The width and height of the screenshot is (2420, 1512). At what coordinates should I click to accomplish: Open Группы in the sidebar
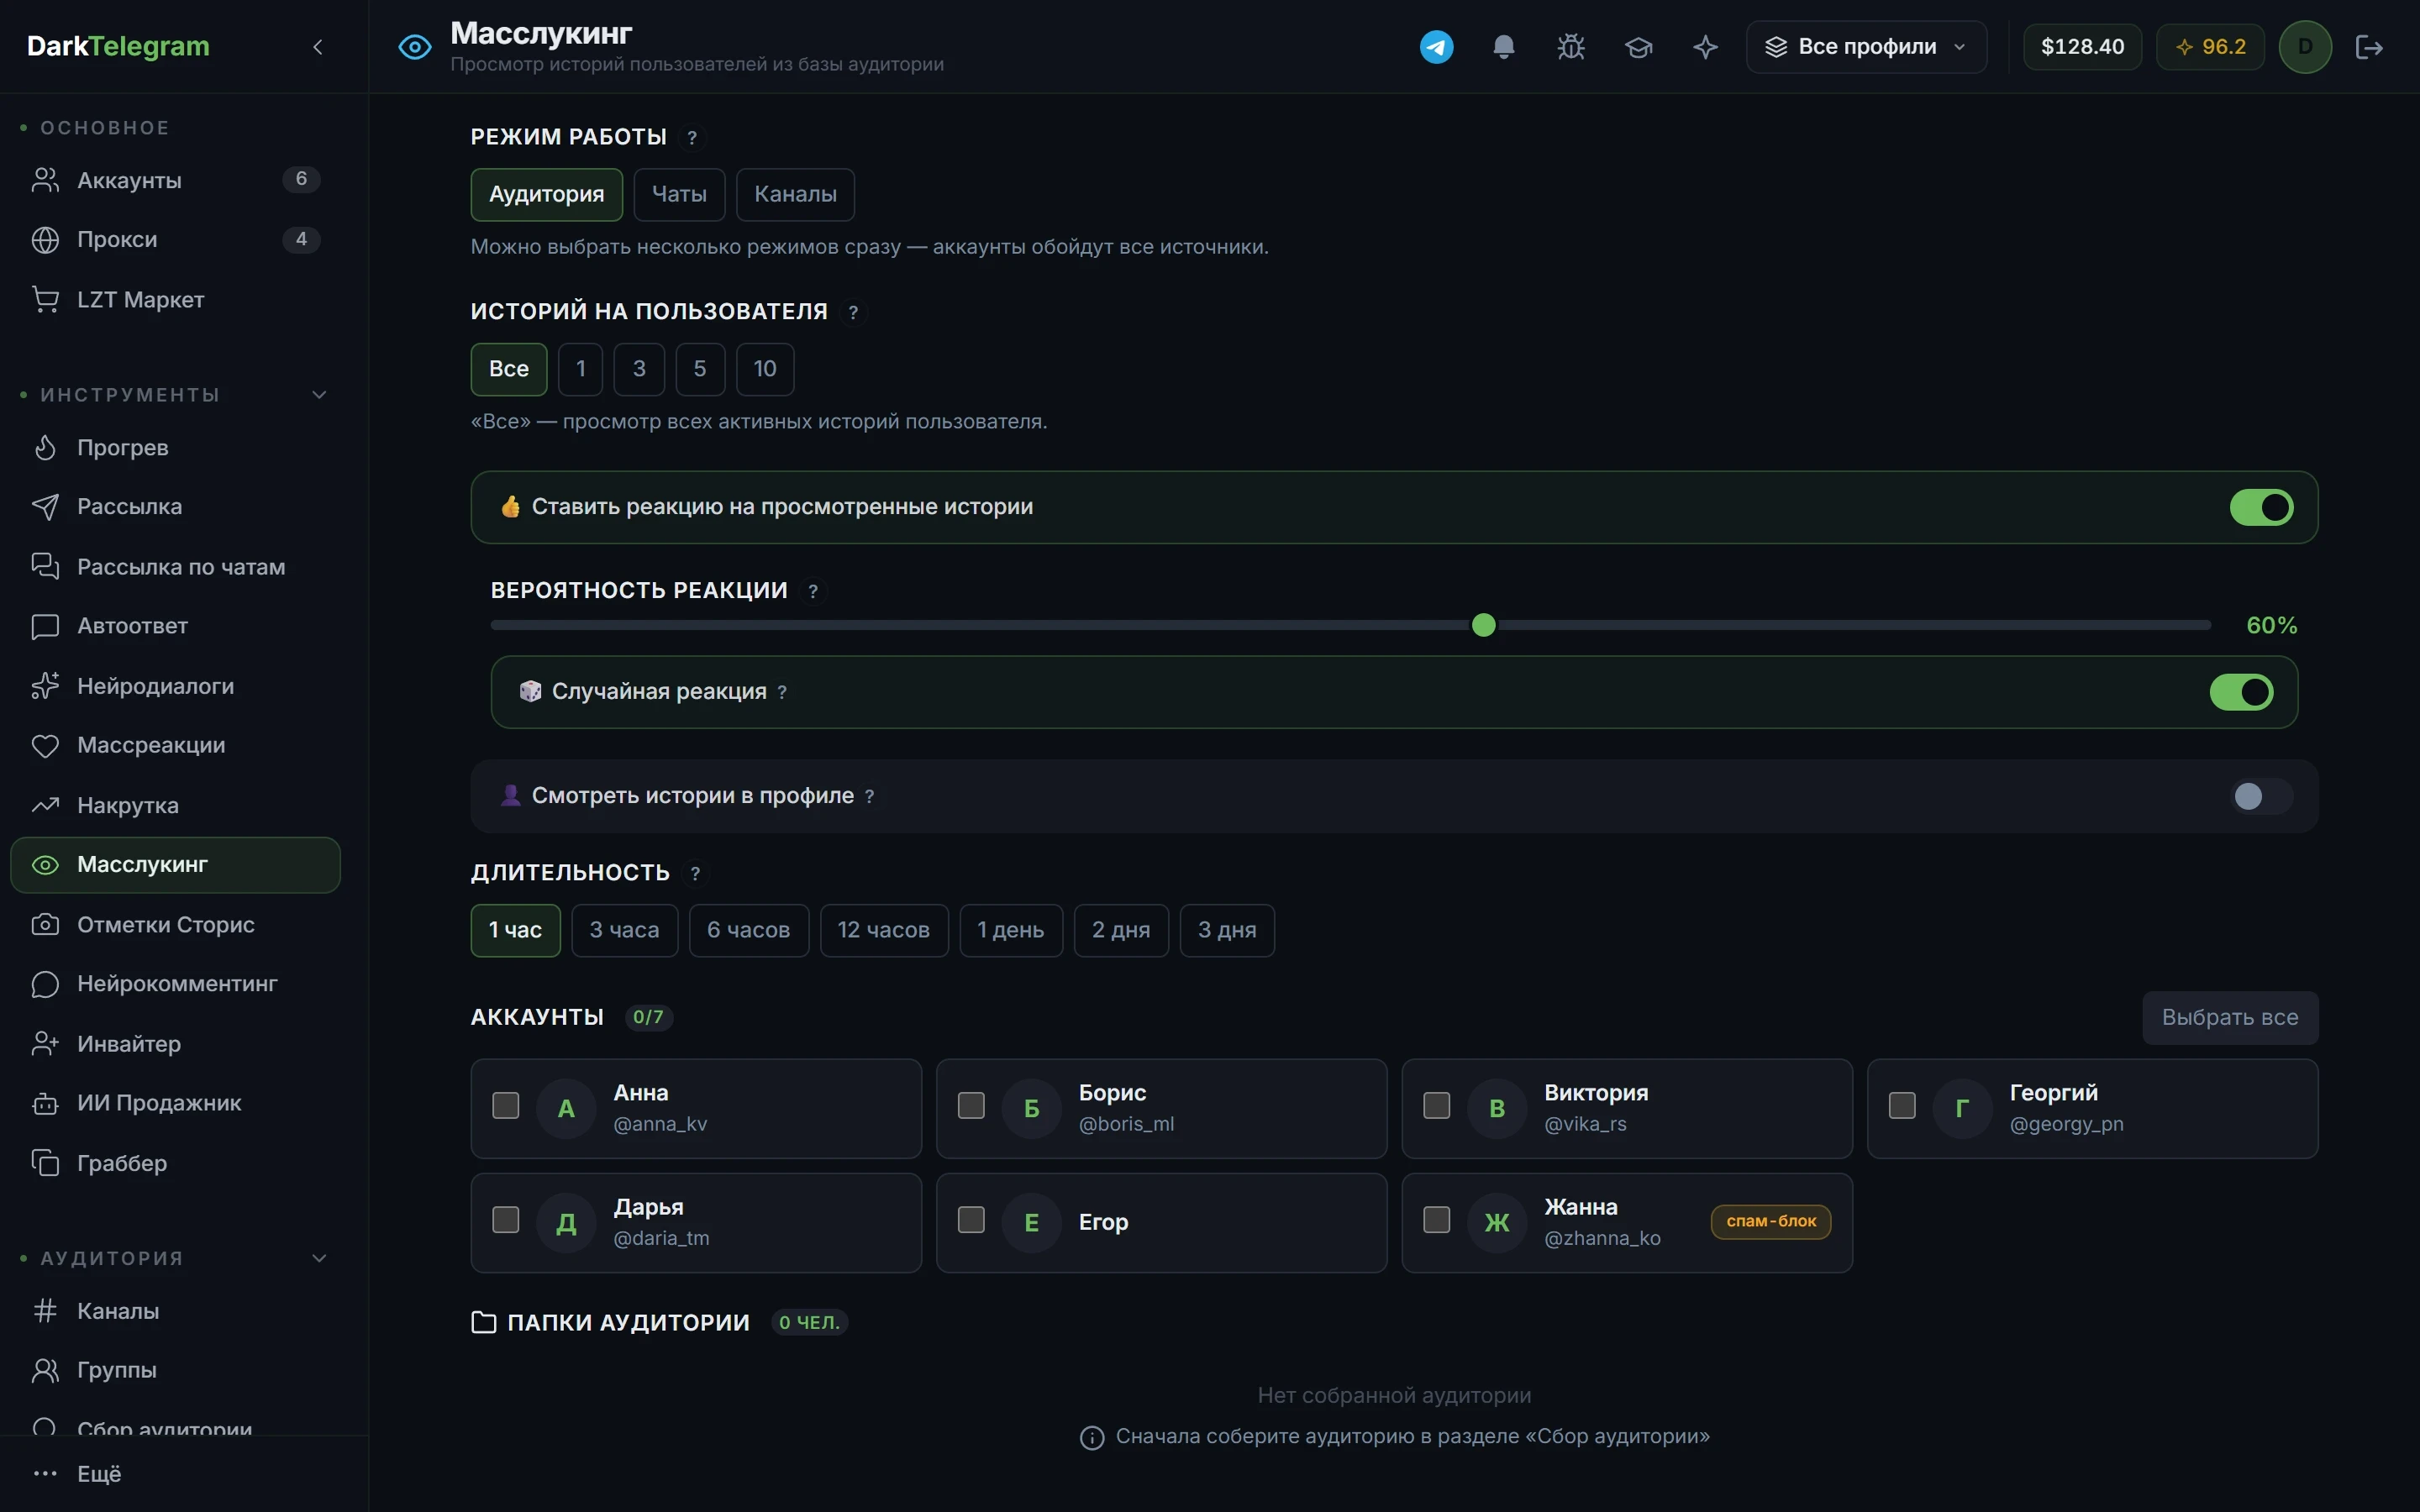175,1370
